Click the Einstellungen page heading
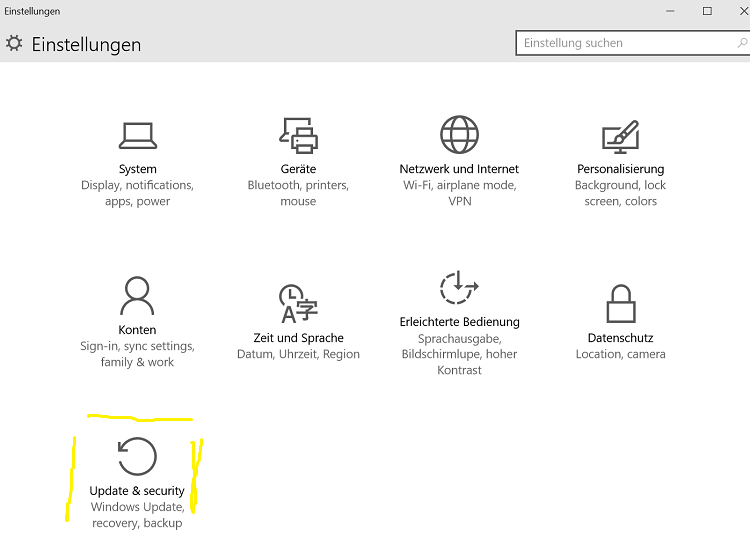The width and height of the screenshot is (750, 560). [87, 45]
